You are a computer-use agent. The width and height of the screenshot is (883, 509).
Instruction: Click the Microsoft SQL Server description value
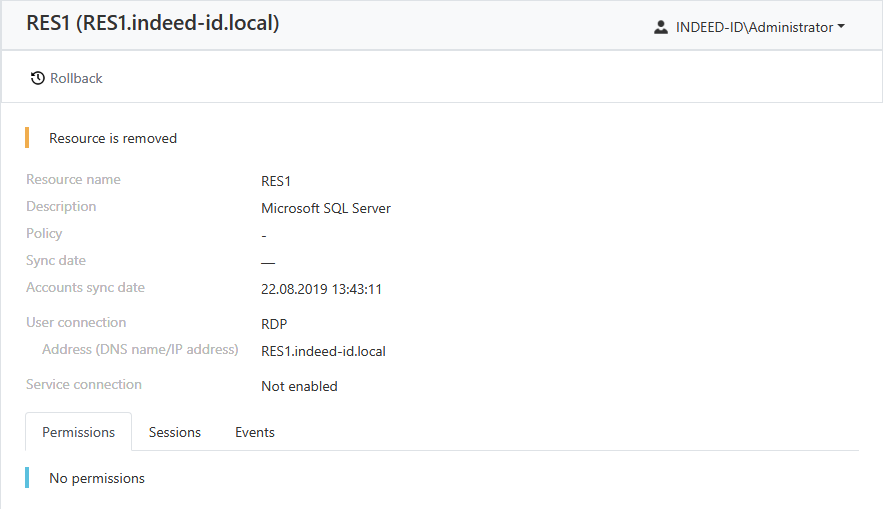click(x=326, y=208)
